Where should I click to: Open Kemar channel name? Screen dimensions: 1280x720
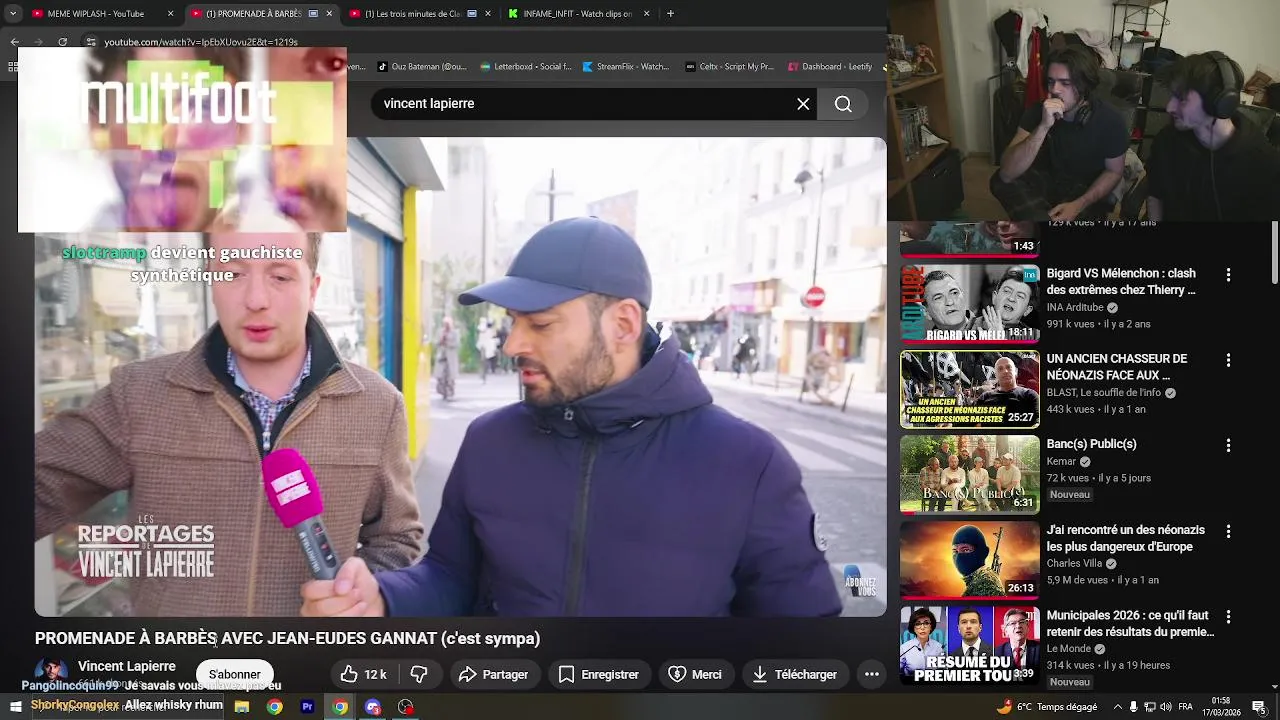(1061, 461)
